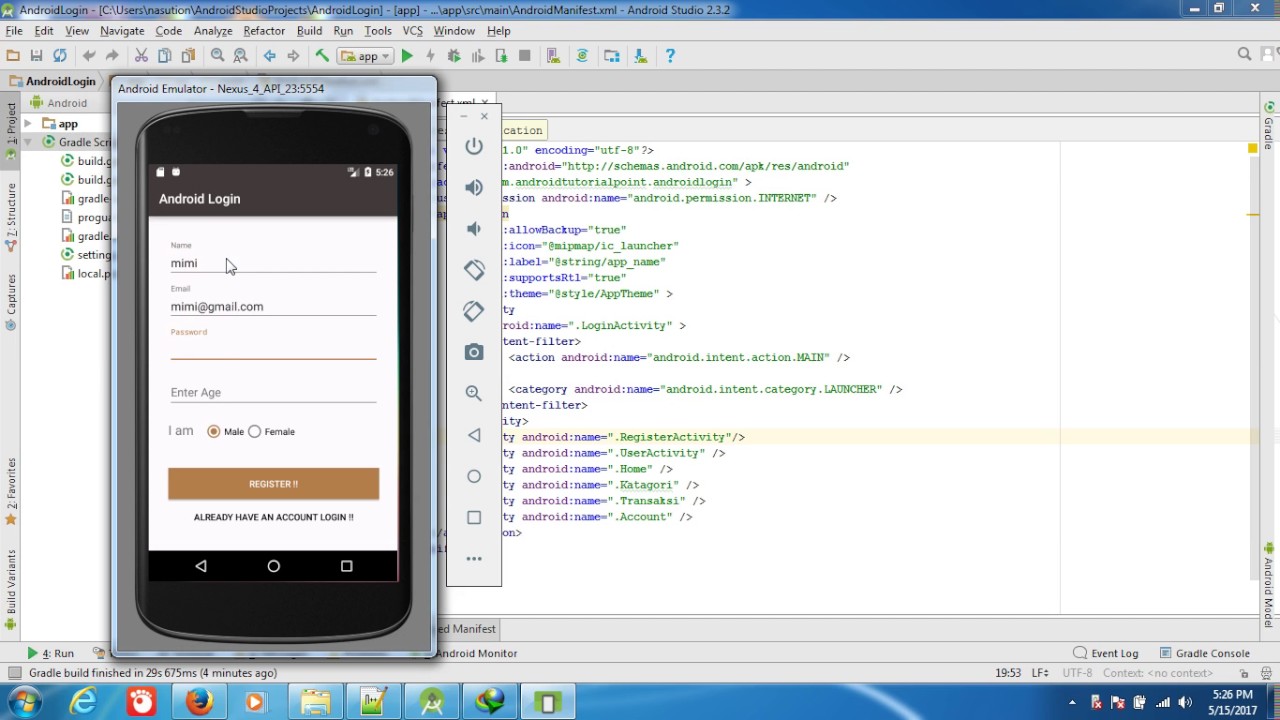Click the Find magnifier icon in the toolbar
Image resolution: width=1280 pixels, height=720 pixels.
(217, 56)
